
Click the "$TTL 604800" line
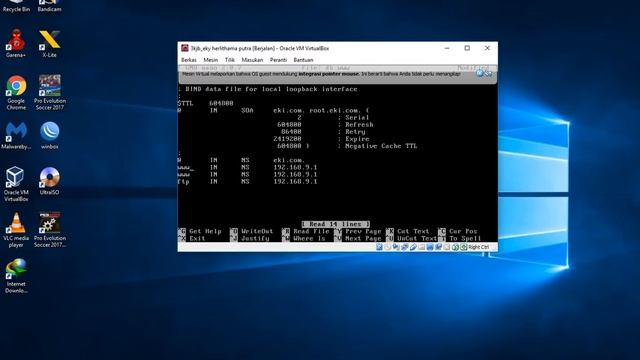pos(206,103)
